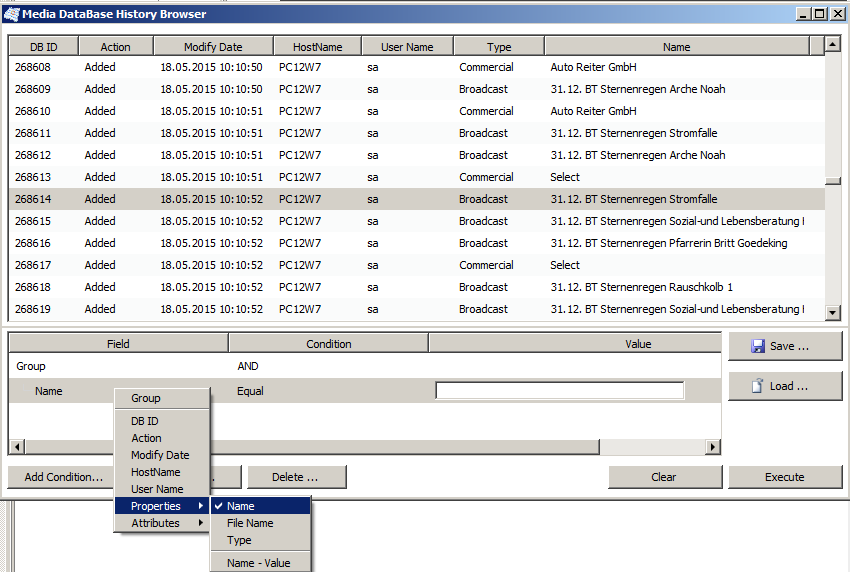Select row with DB ID 268610

417,111
